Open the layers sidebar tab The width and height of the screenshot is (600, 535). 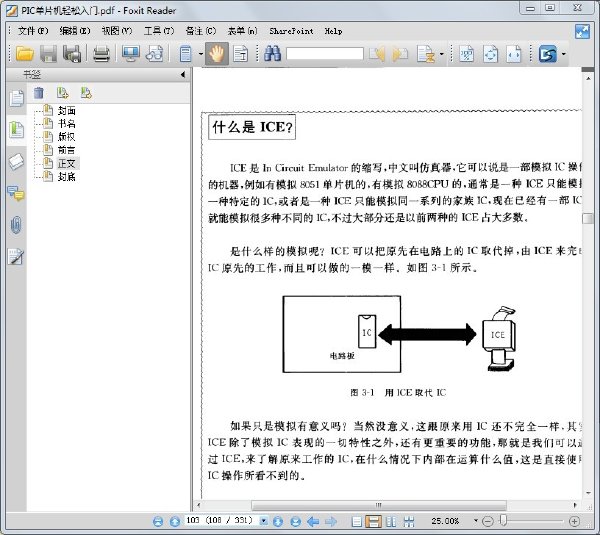click(16, 161)
